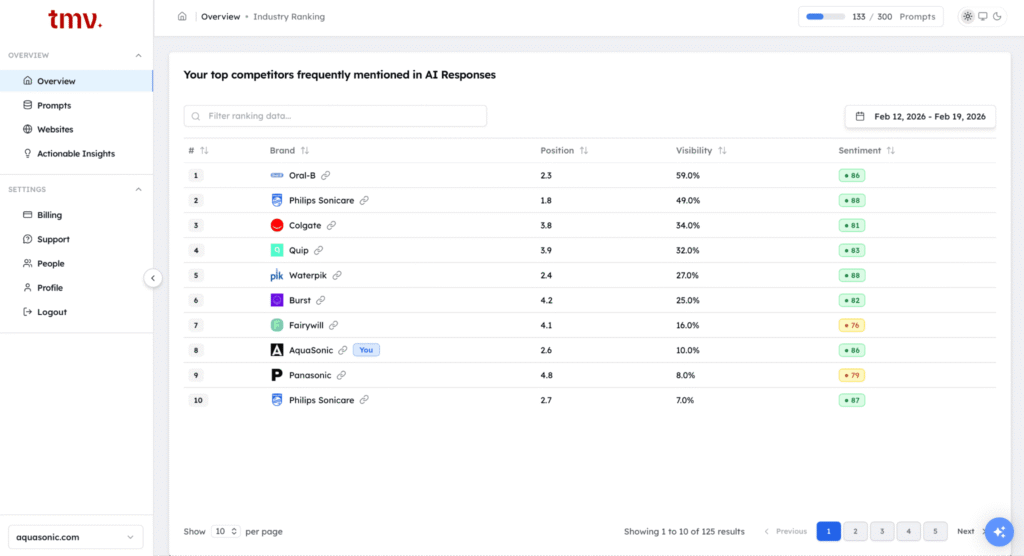Screen dimensions: 1024x556
Task: Click the purple Burst brand logo
Action: pyautogui.click(x=277, y=301)
